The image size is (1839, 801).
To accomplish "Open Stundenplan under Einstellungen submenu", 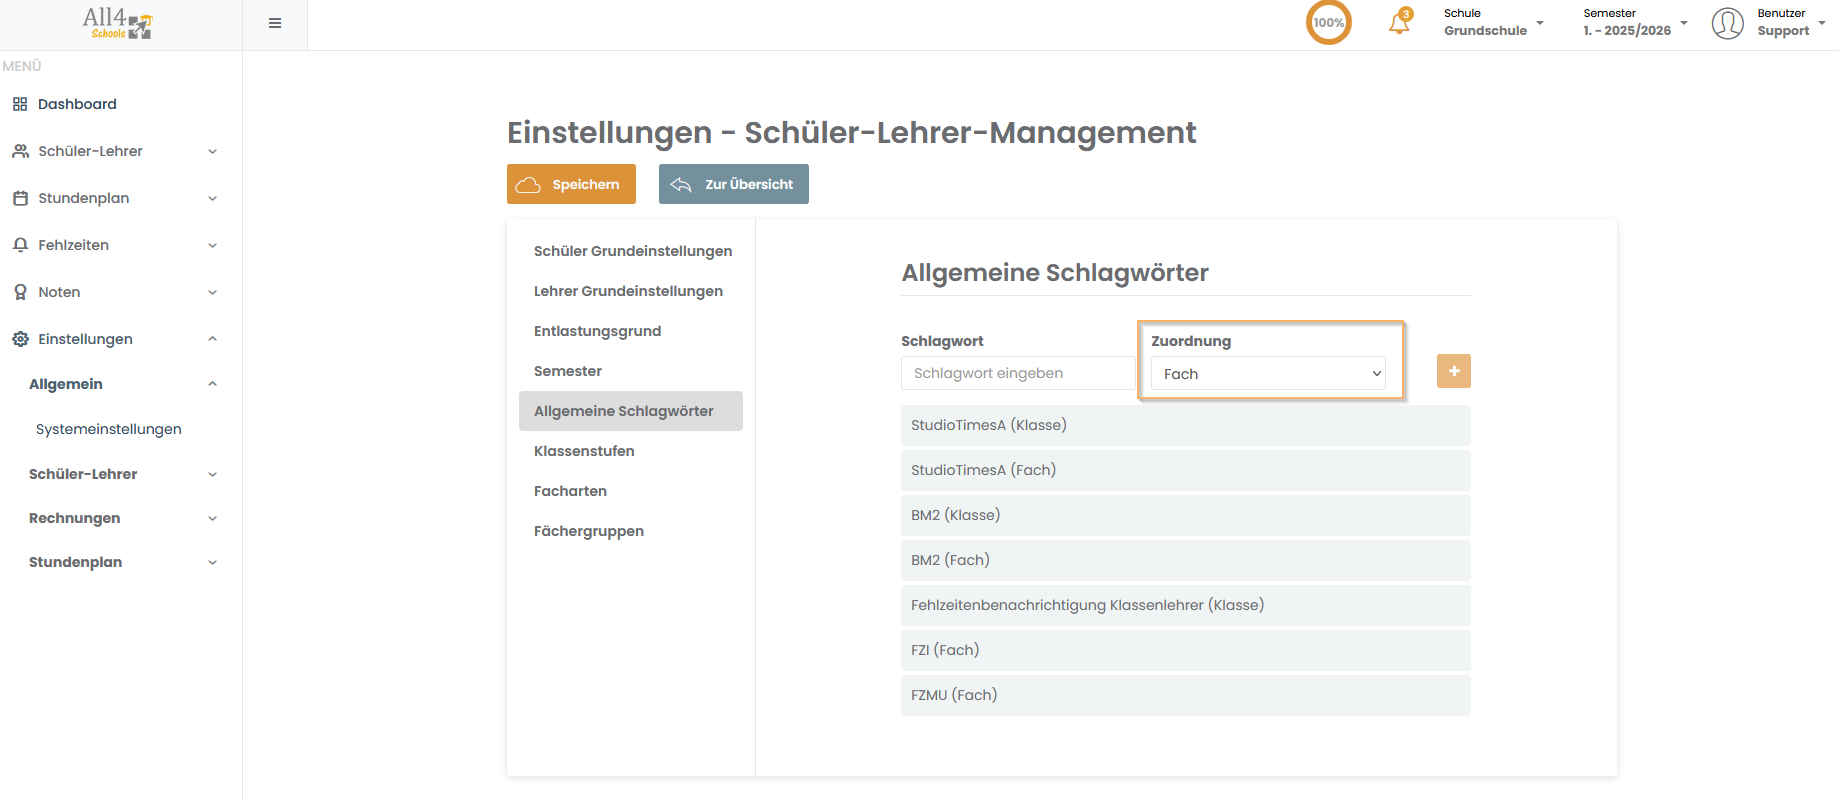I will tap(76, 562).
